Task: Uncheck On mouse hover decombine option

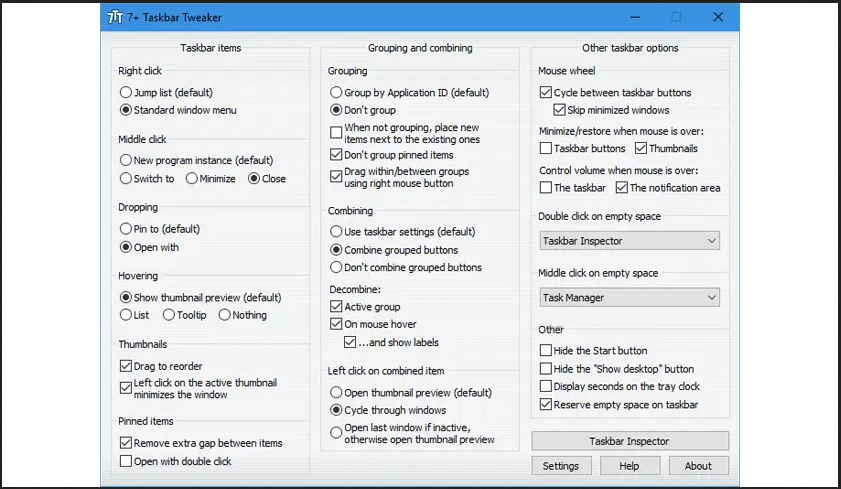Action: pos(336,324)
